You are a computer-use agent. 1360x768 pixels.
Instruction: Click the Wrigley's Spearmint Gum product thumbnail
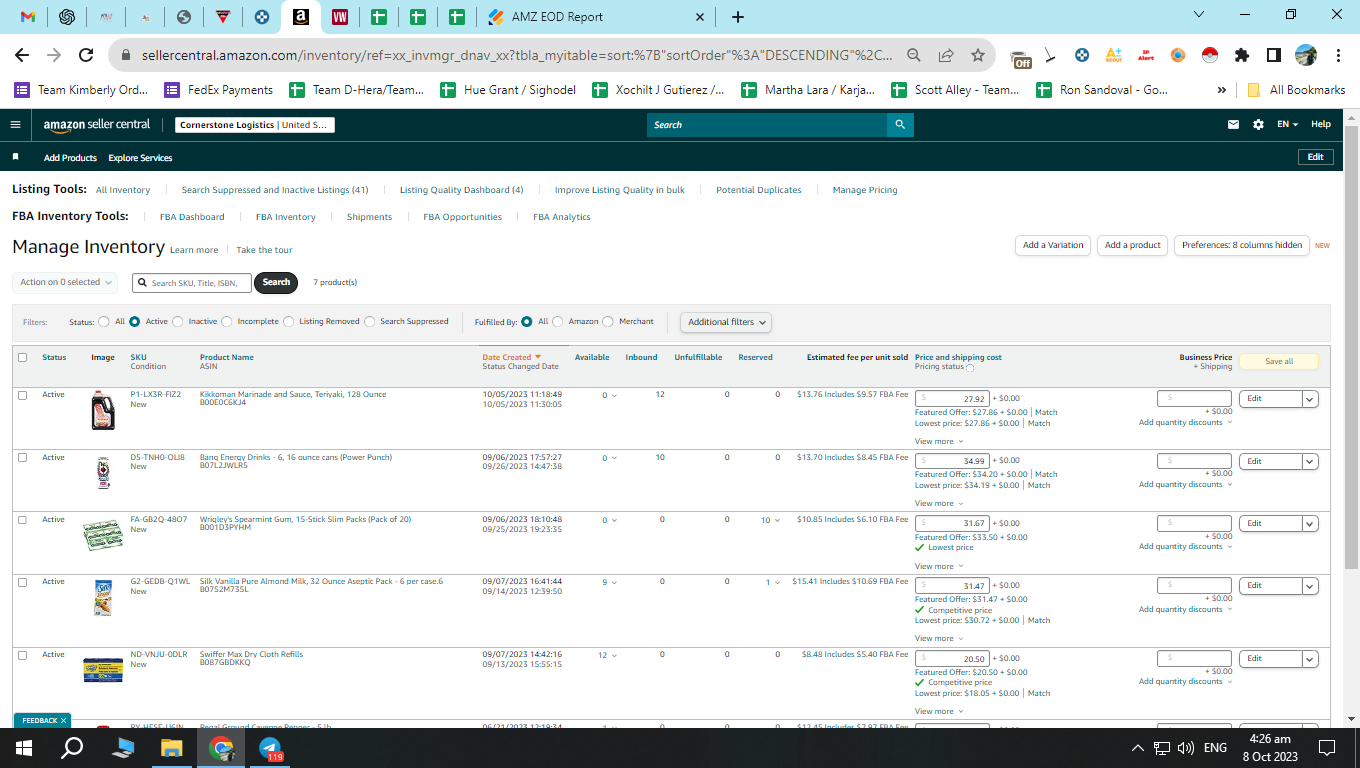point(103,534)
